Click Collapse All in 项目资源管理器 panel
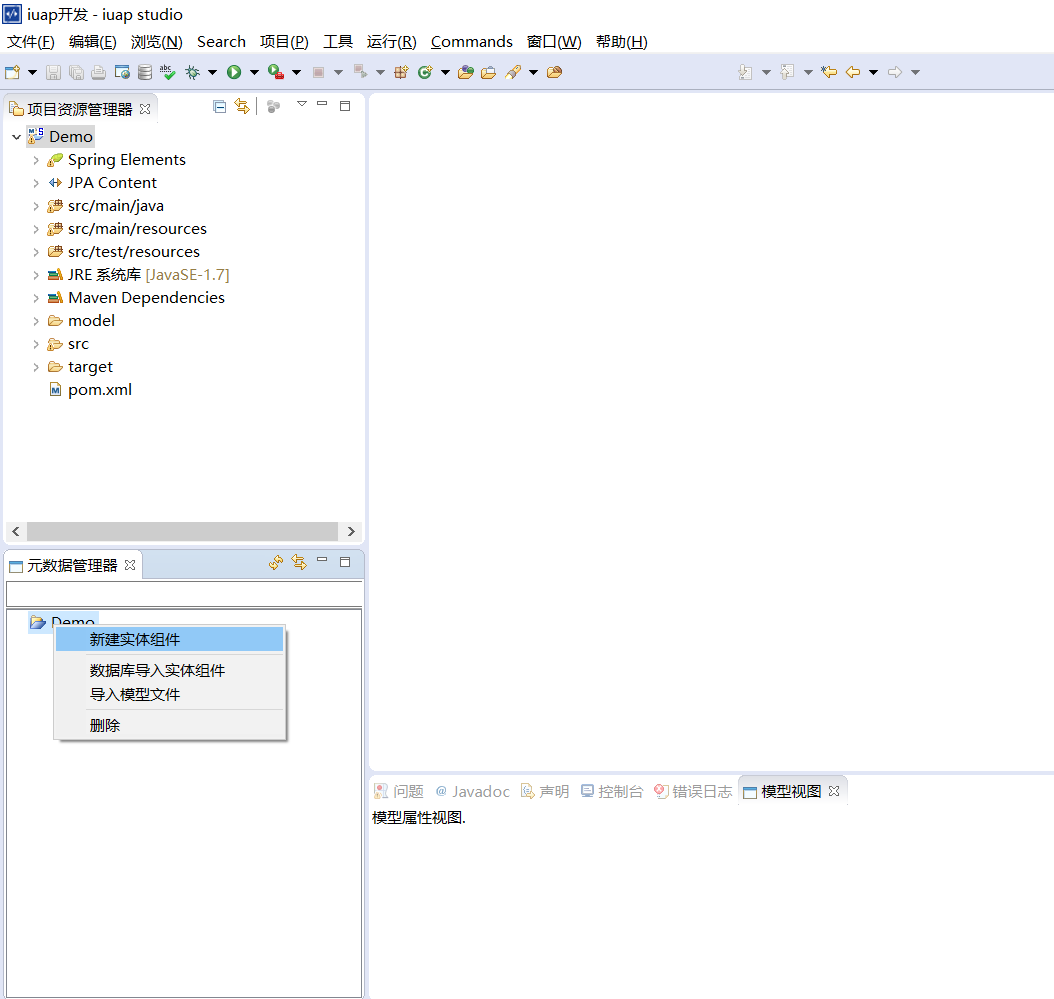 220,106
